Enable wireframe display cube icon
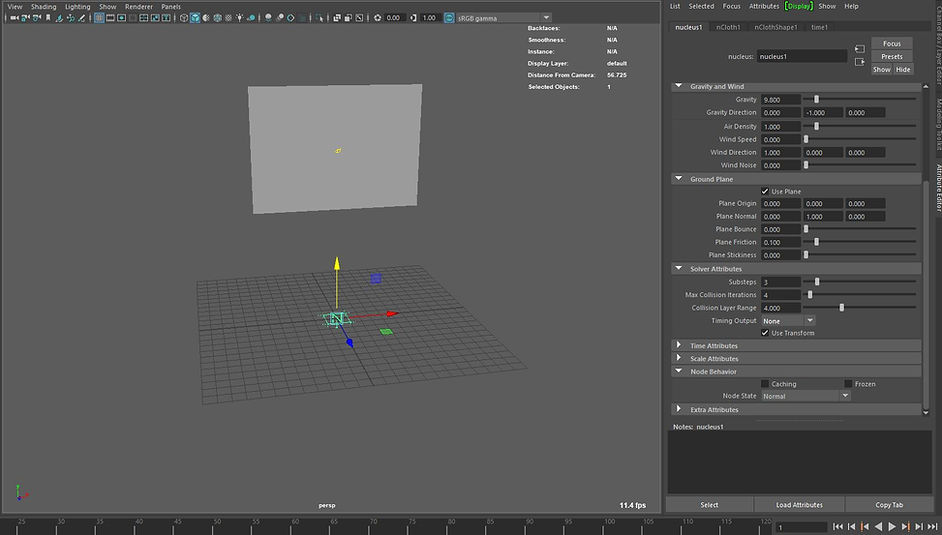Image resolution: width=942 pixels, height=535 pixels. click(184, 18)
